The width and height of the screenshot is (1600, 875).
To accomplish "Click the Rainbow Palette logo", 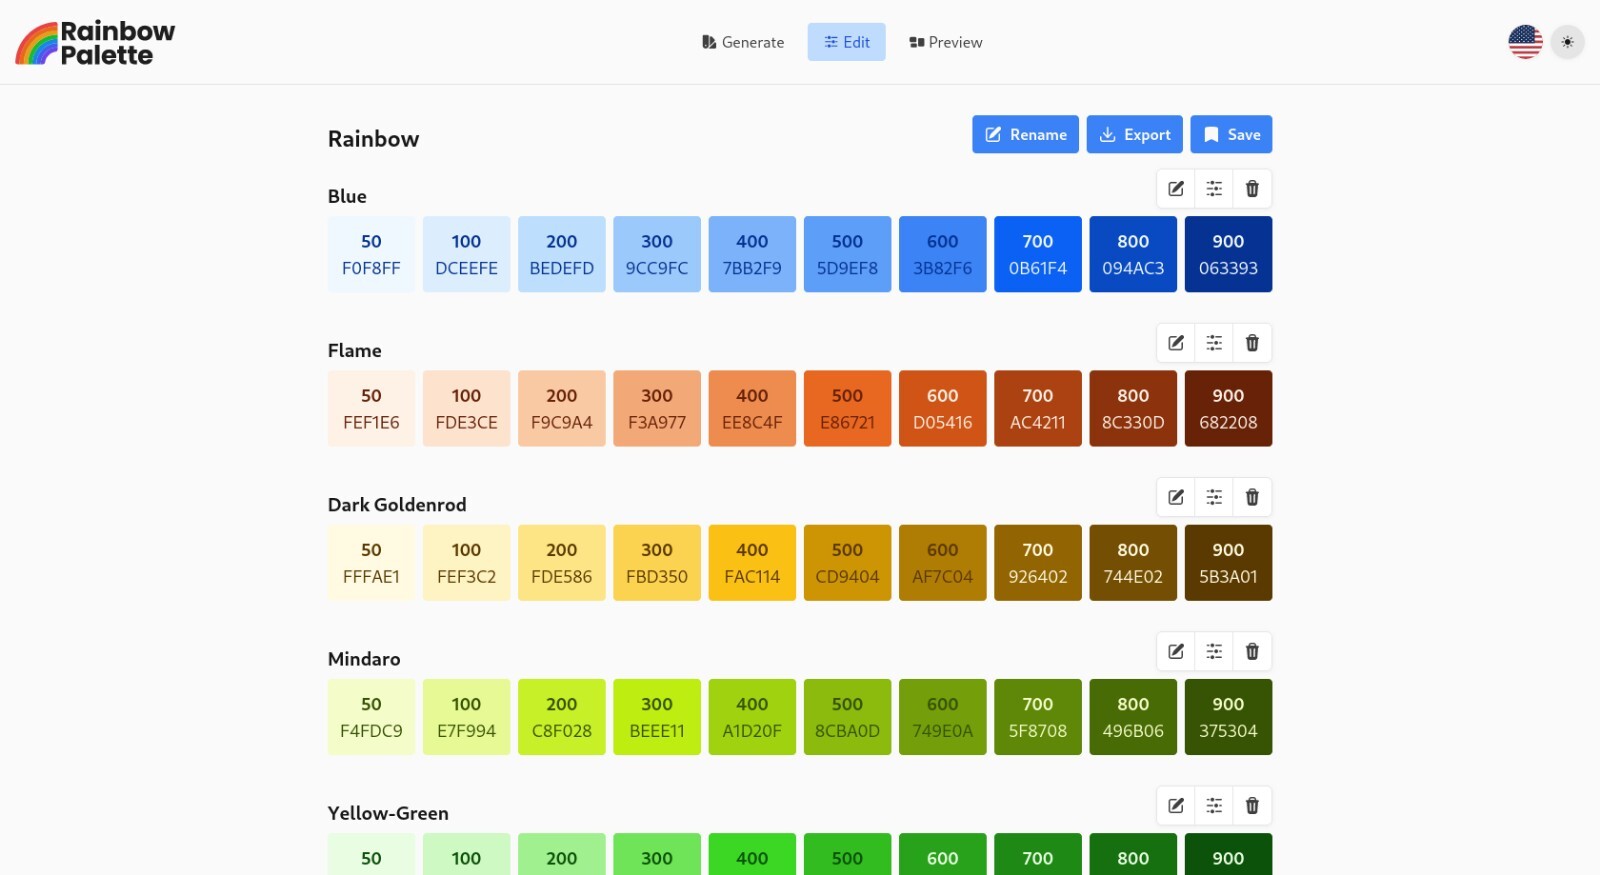I will (95, 43).
